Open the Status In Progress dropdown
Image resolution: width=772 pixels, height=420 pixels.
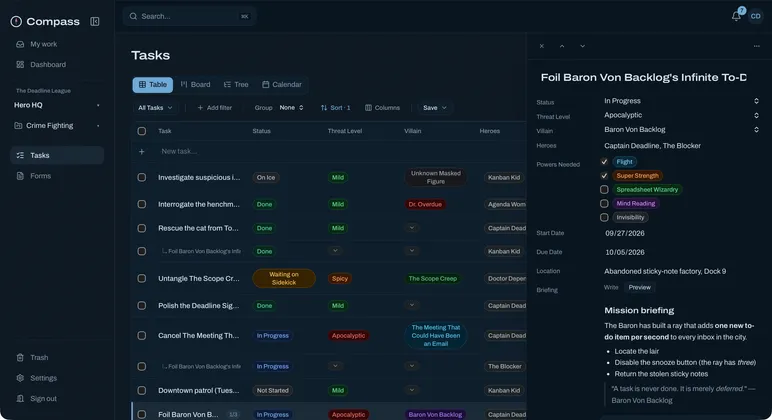pyautogui.click(x=681, y=101)
